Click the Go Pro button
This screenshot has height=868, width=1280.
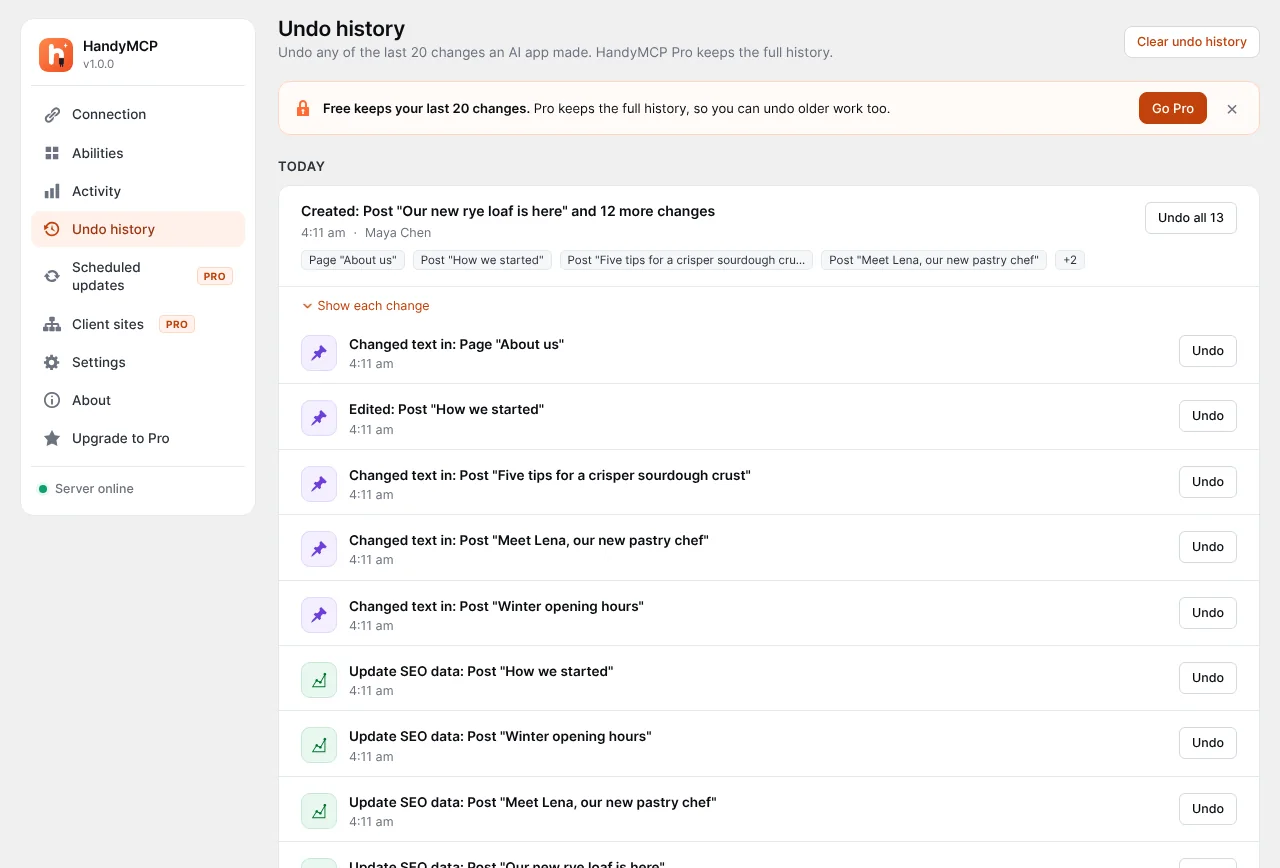tap(1173, 108)
